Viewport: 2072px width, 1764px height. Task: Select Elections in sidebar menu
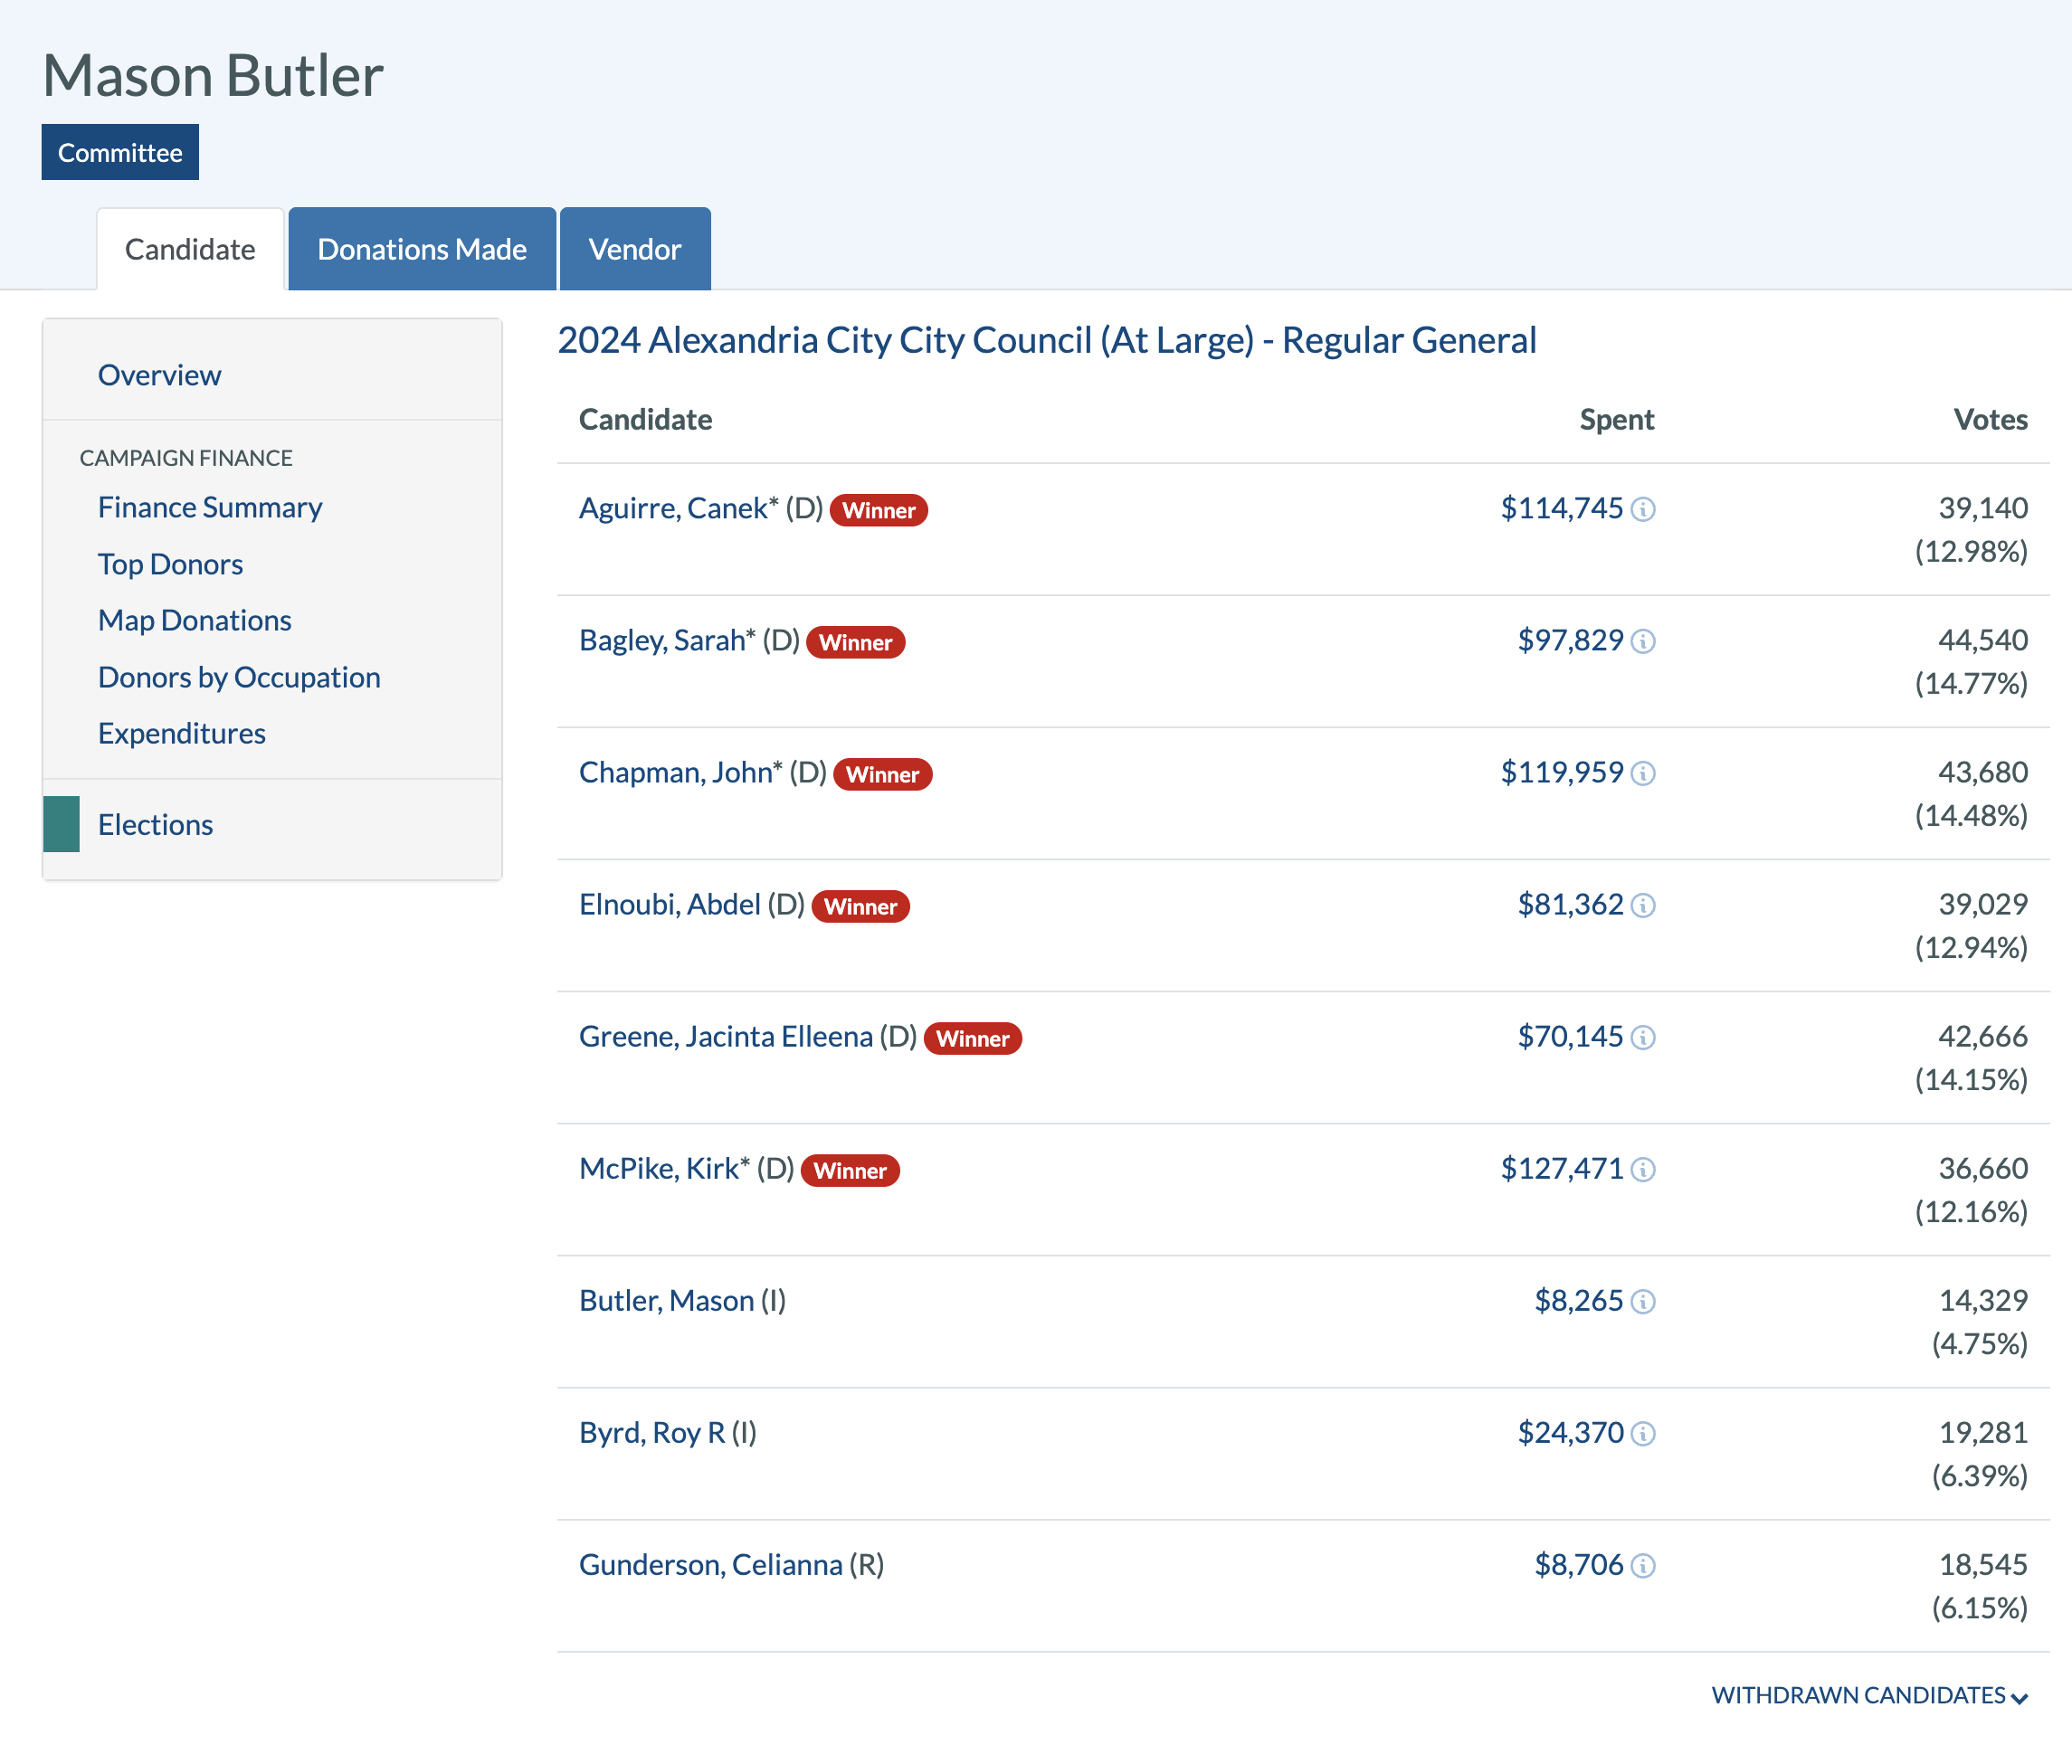155,825
